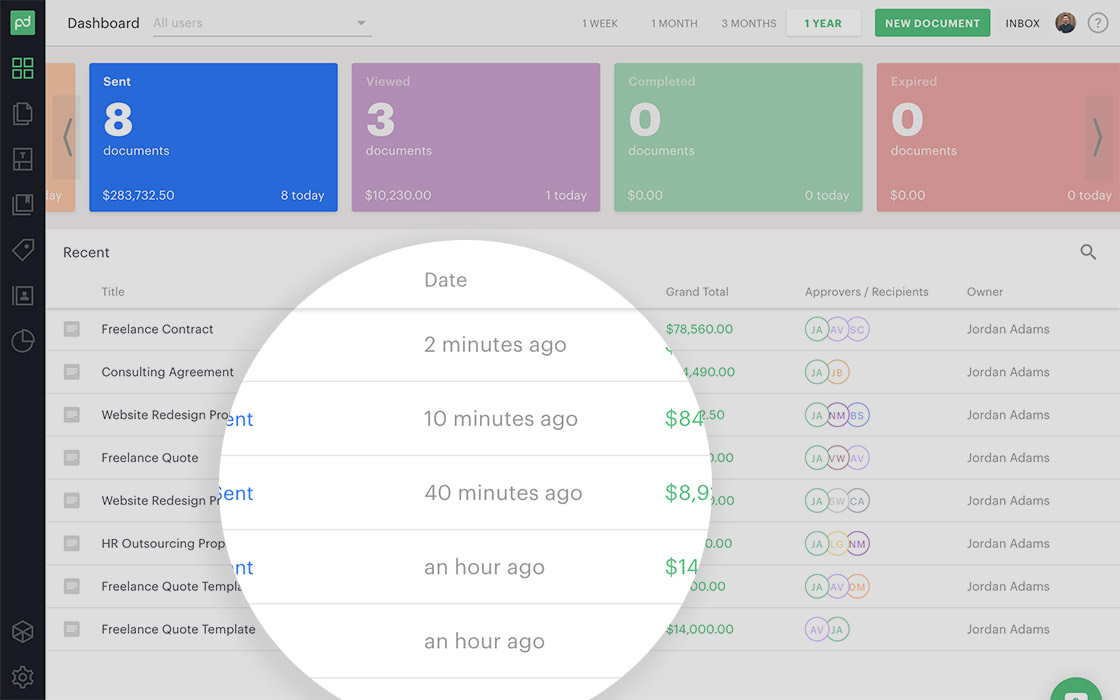Click the DM recipient avatar
Image resolution: width=1120 pixels, height=700 pixels.
pos(857,586)
